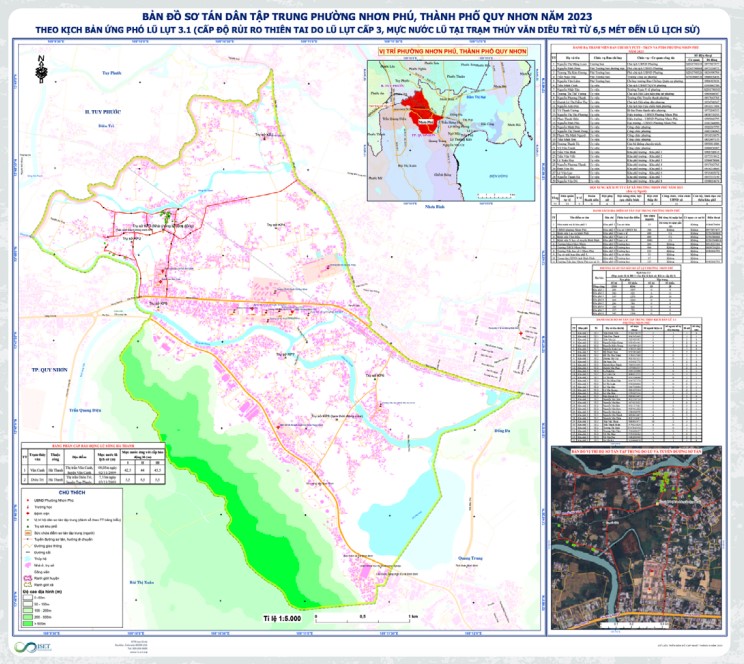Click the white 'Nhơn Phú' label box in inset
Image resolution: width=744 pixels, height=664 pixels.
pyautogui.click(x=426, y=122)
